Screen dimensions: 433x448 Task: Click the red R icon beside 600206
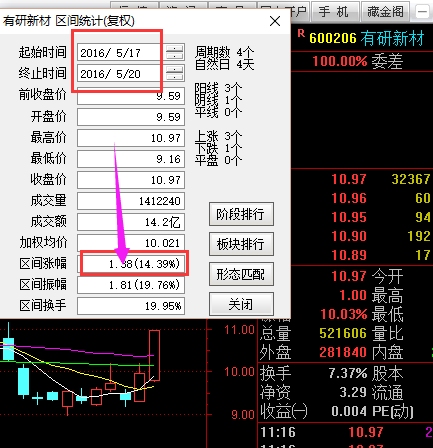(x=301, y=33)
